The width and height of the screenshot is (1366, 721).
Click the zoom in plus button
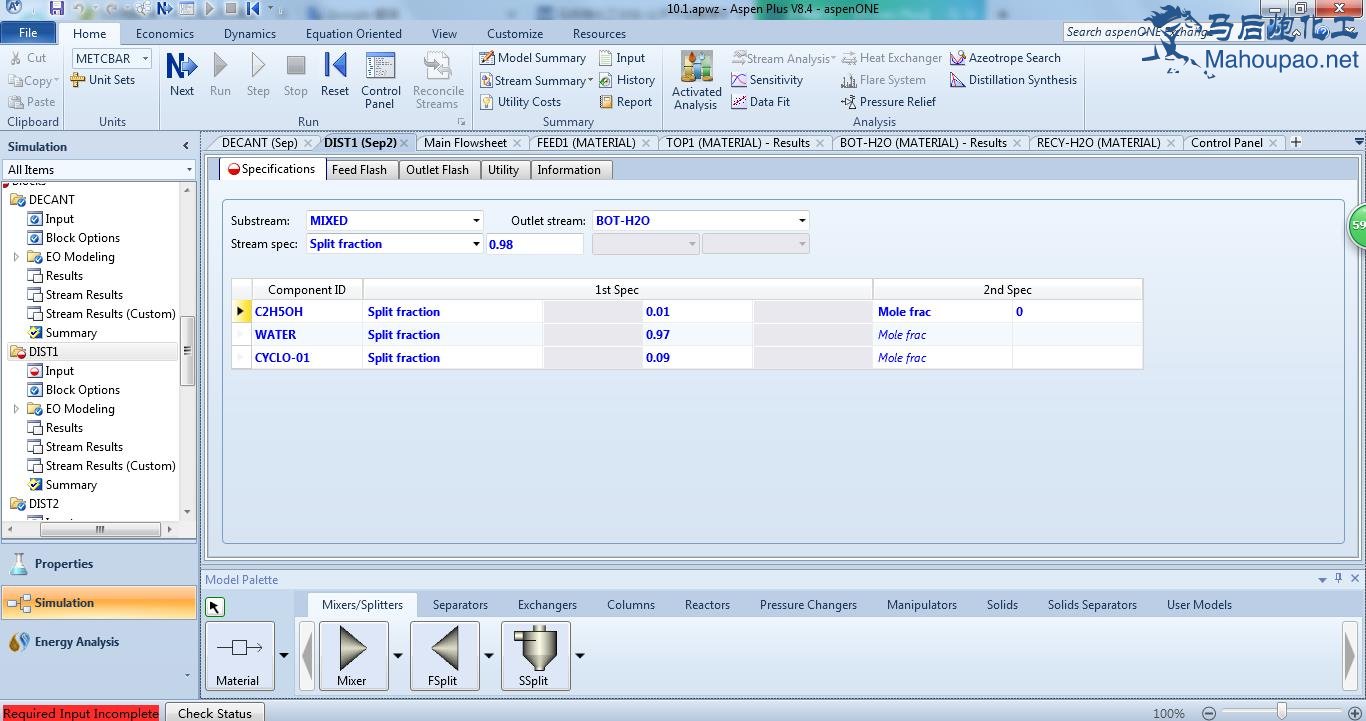click(1355, 713)
